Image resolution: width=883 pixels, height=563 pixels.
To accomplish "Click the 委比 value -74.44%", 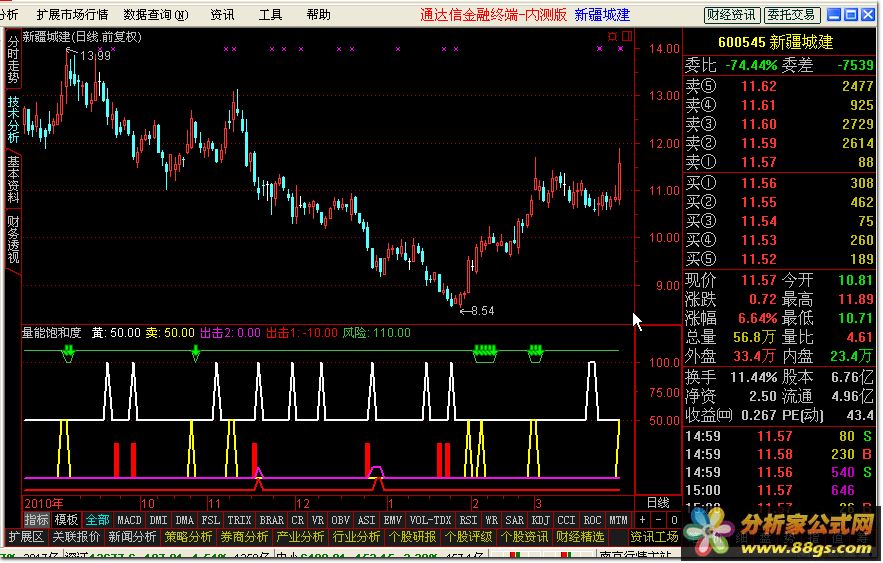I will point(751,65).
